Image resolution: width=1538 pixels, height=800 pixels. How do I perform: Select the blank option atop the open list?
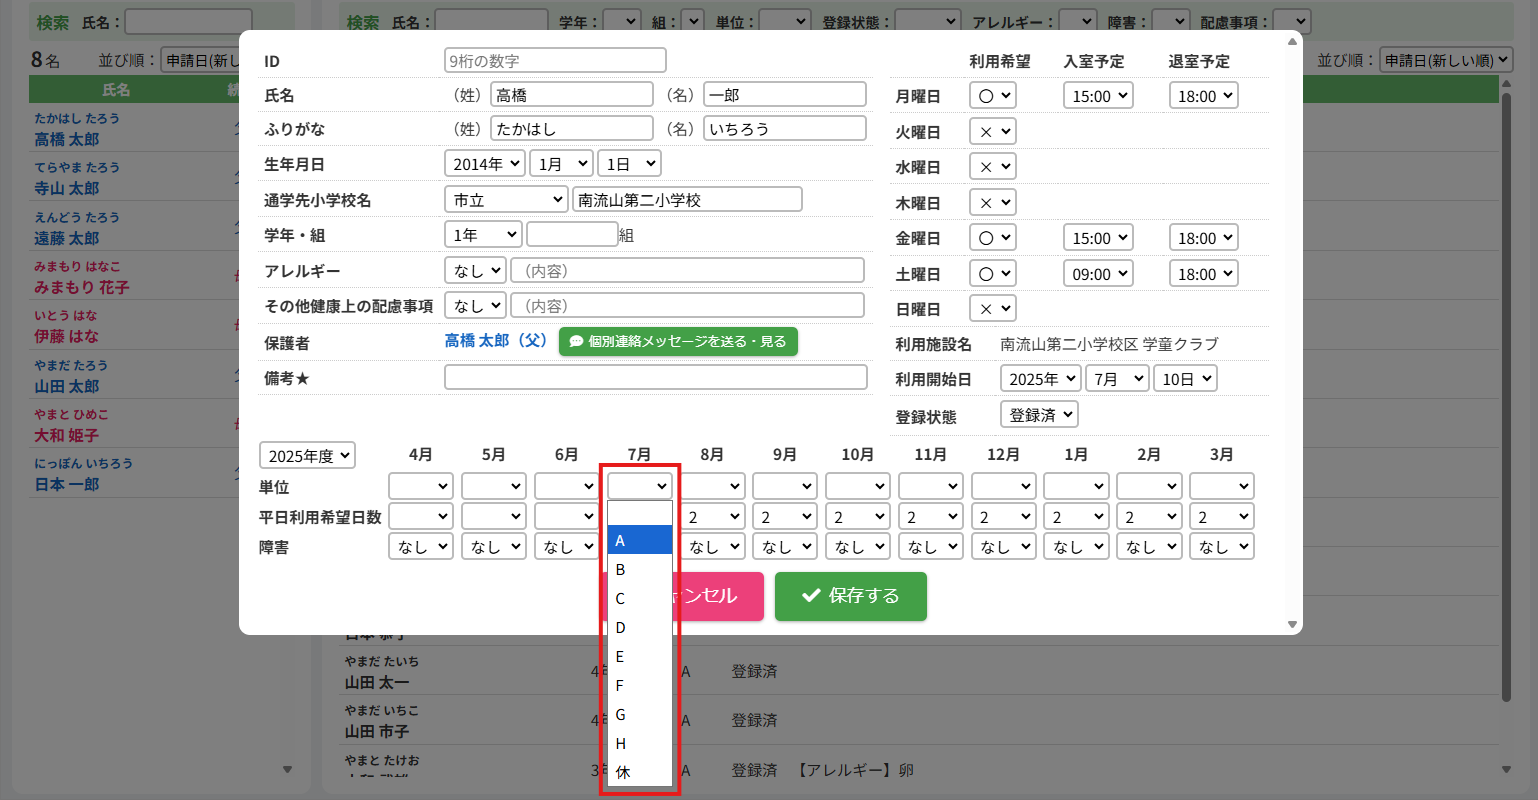(639, 513)
